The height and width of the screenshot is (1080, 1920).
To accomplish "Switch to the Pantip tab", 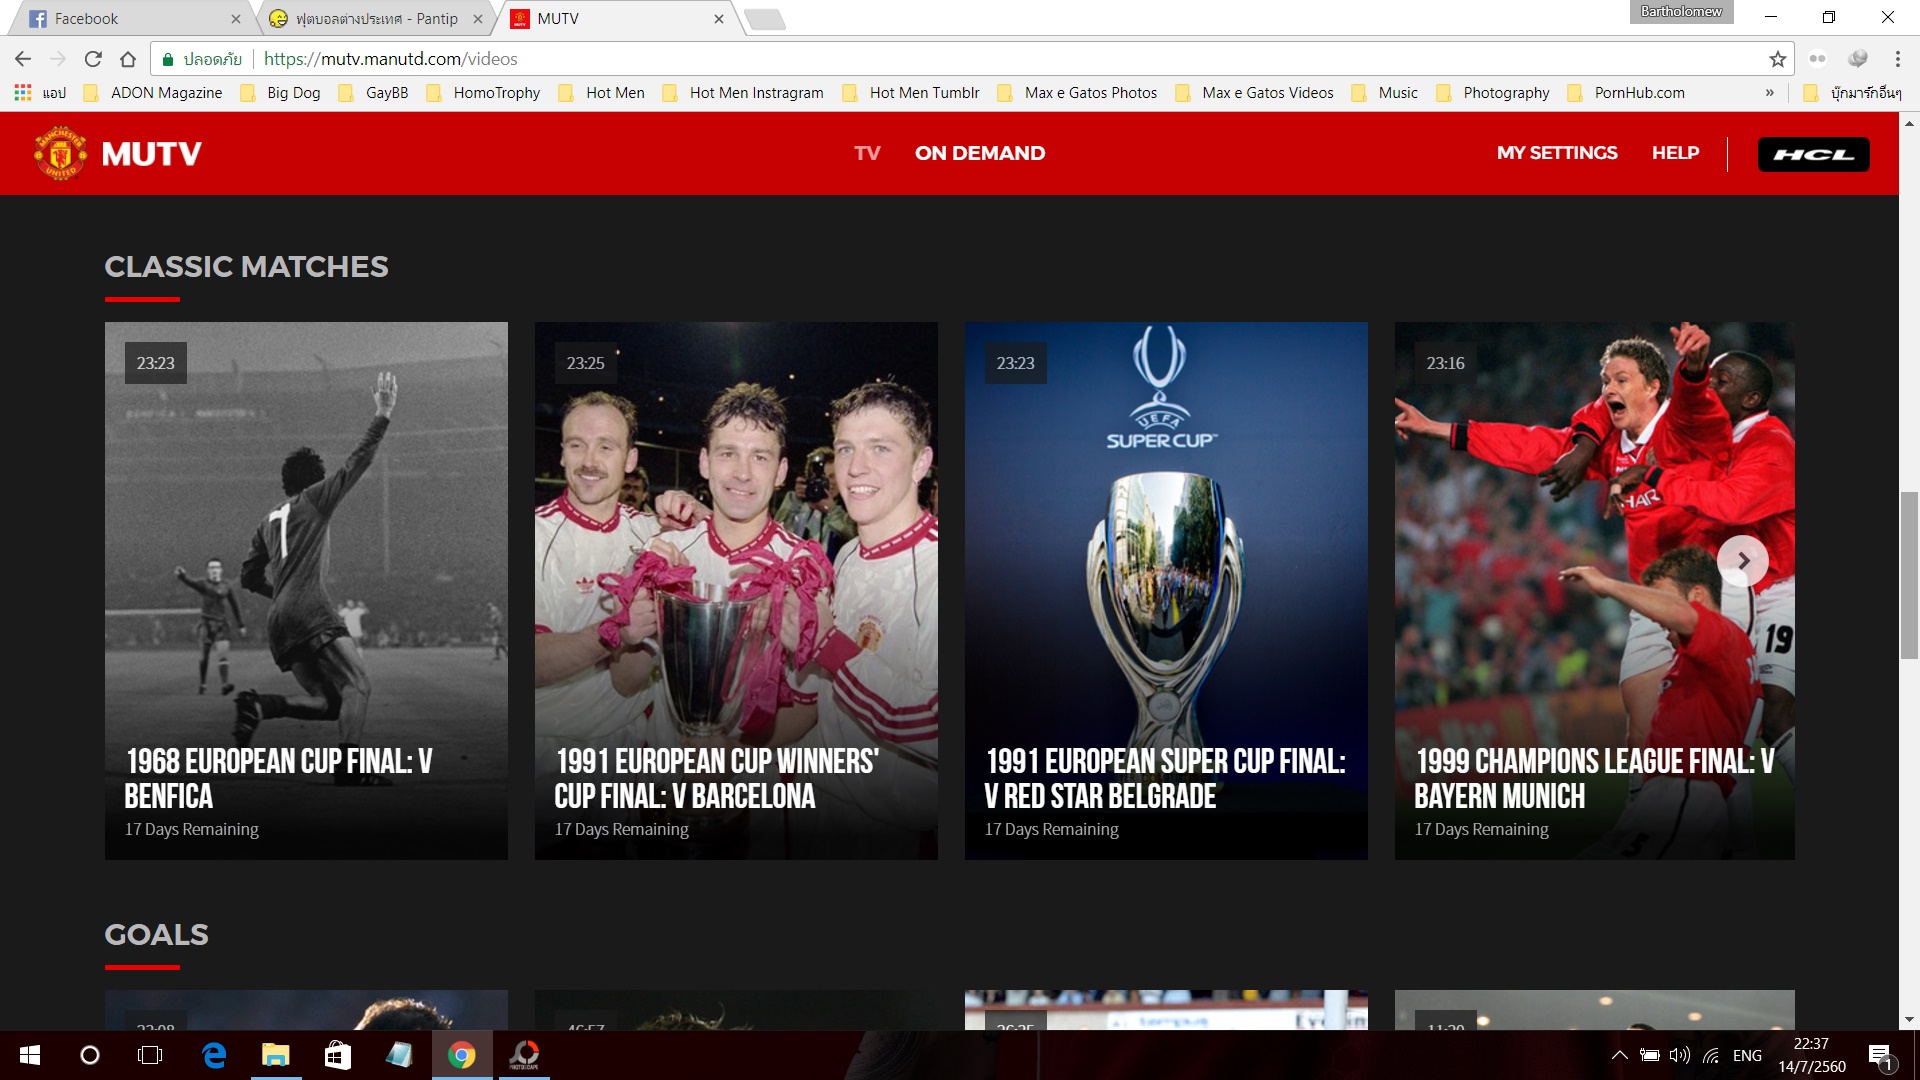I will (x=375, y=19).
